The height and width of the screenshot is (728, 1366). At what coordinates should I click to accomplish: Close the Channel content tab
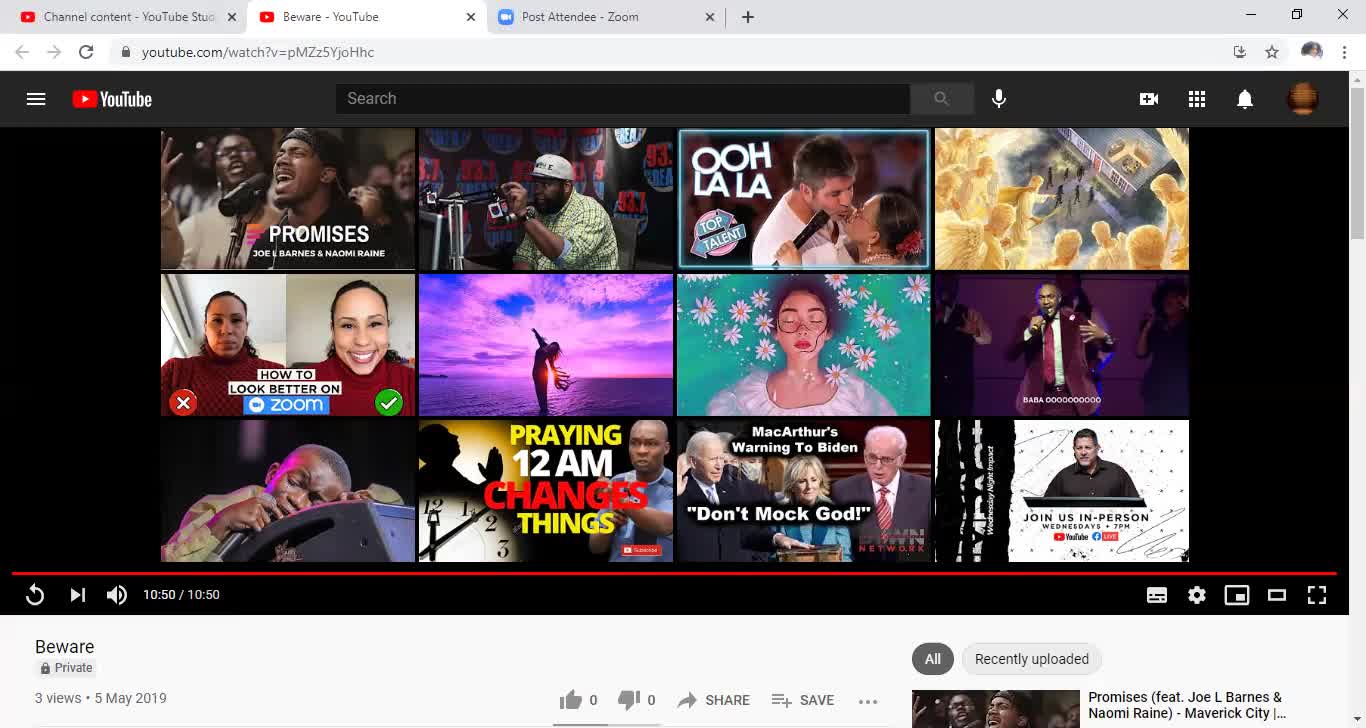click(x=231, y=17)
